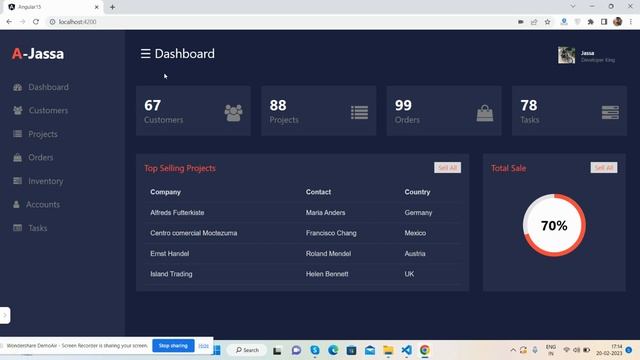
Task: Click the Helen Bennett contact cell
Action: pyautogui.click(x=327, y=274)
